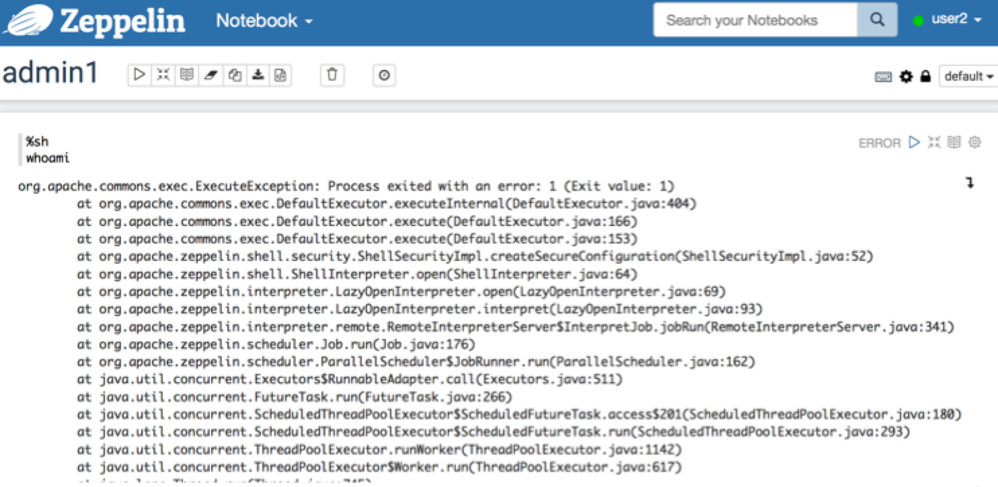Go to Zeppelin home via logo

pos(94,20)
